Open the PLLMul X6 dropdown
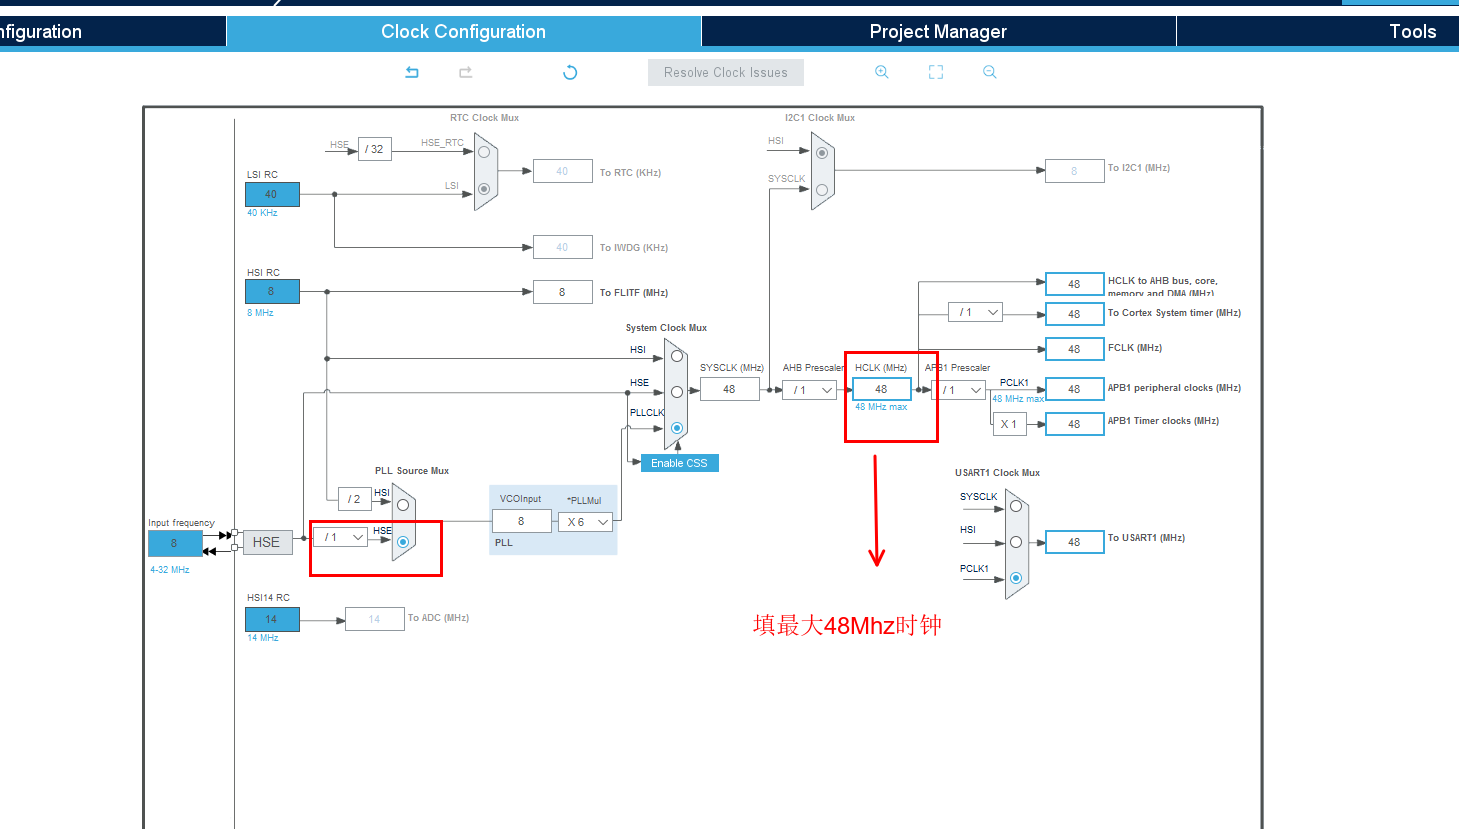Screen dimensions: 1459x829 pos(585,522)
